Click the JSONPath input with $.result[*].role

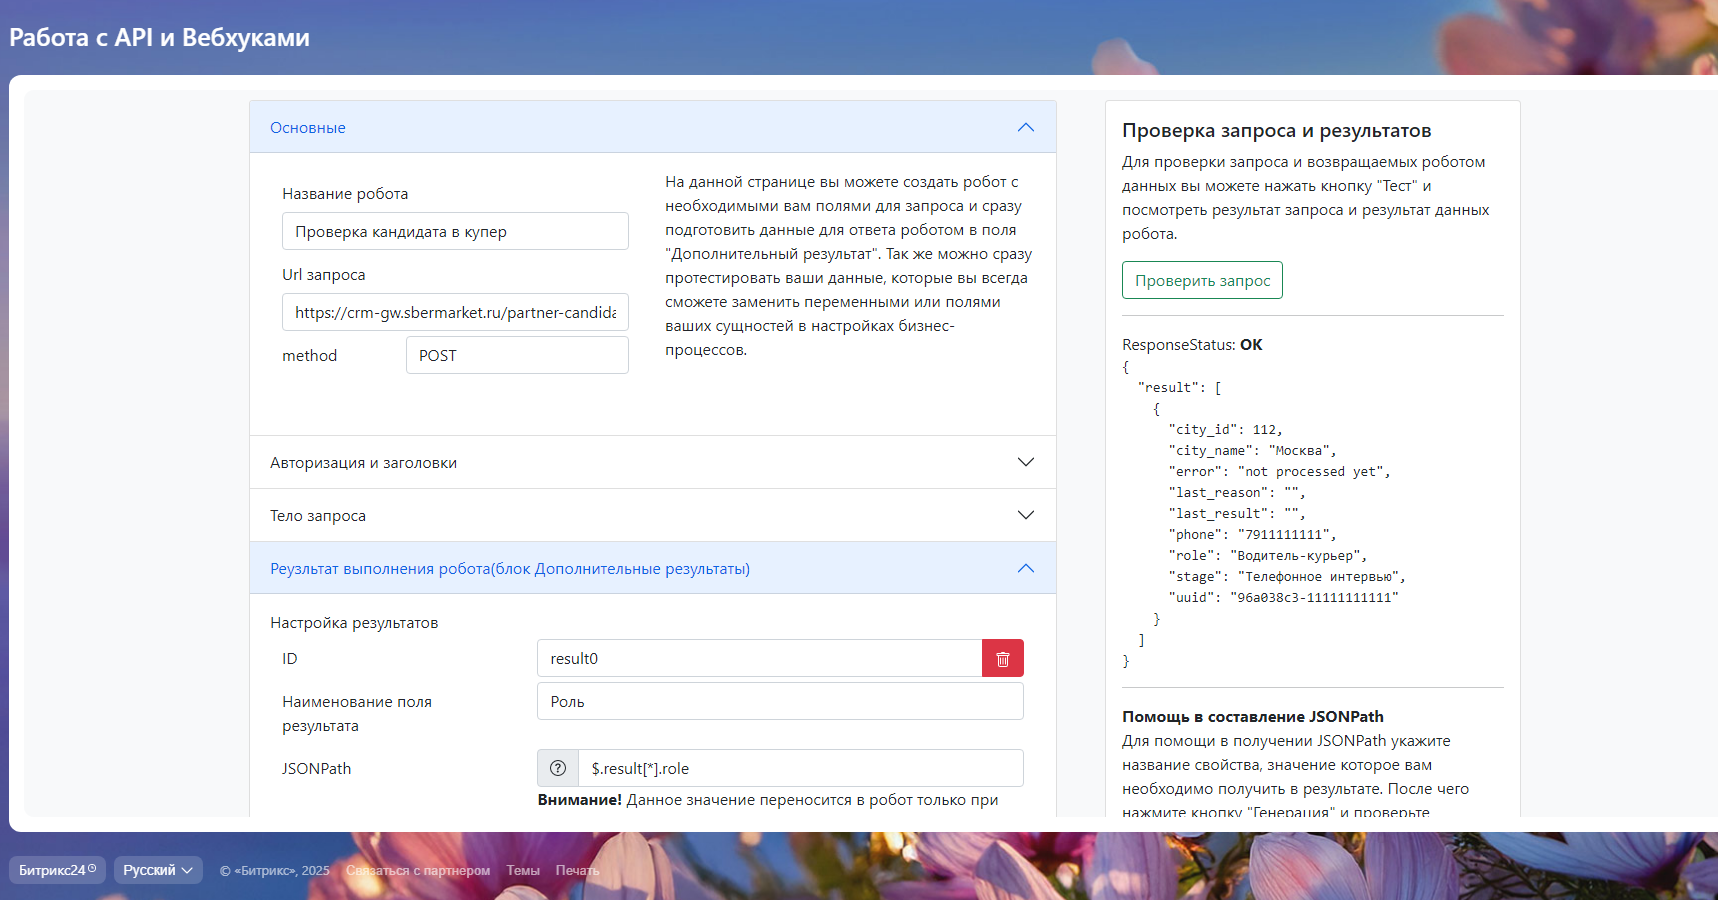tap(800, 769)
